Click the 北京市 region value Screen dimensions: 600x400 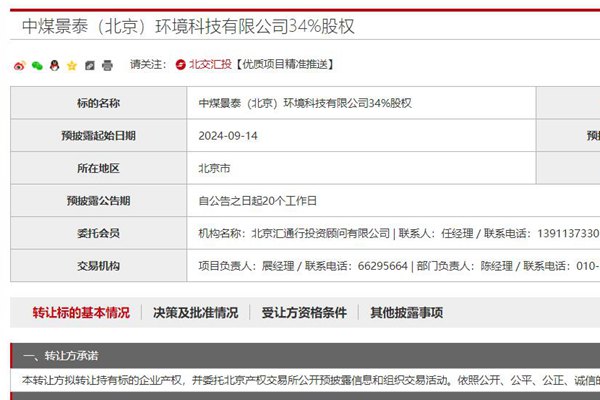point(215,168)
